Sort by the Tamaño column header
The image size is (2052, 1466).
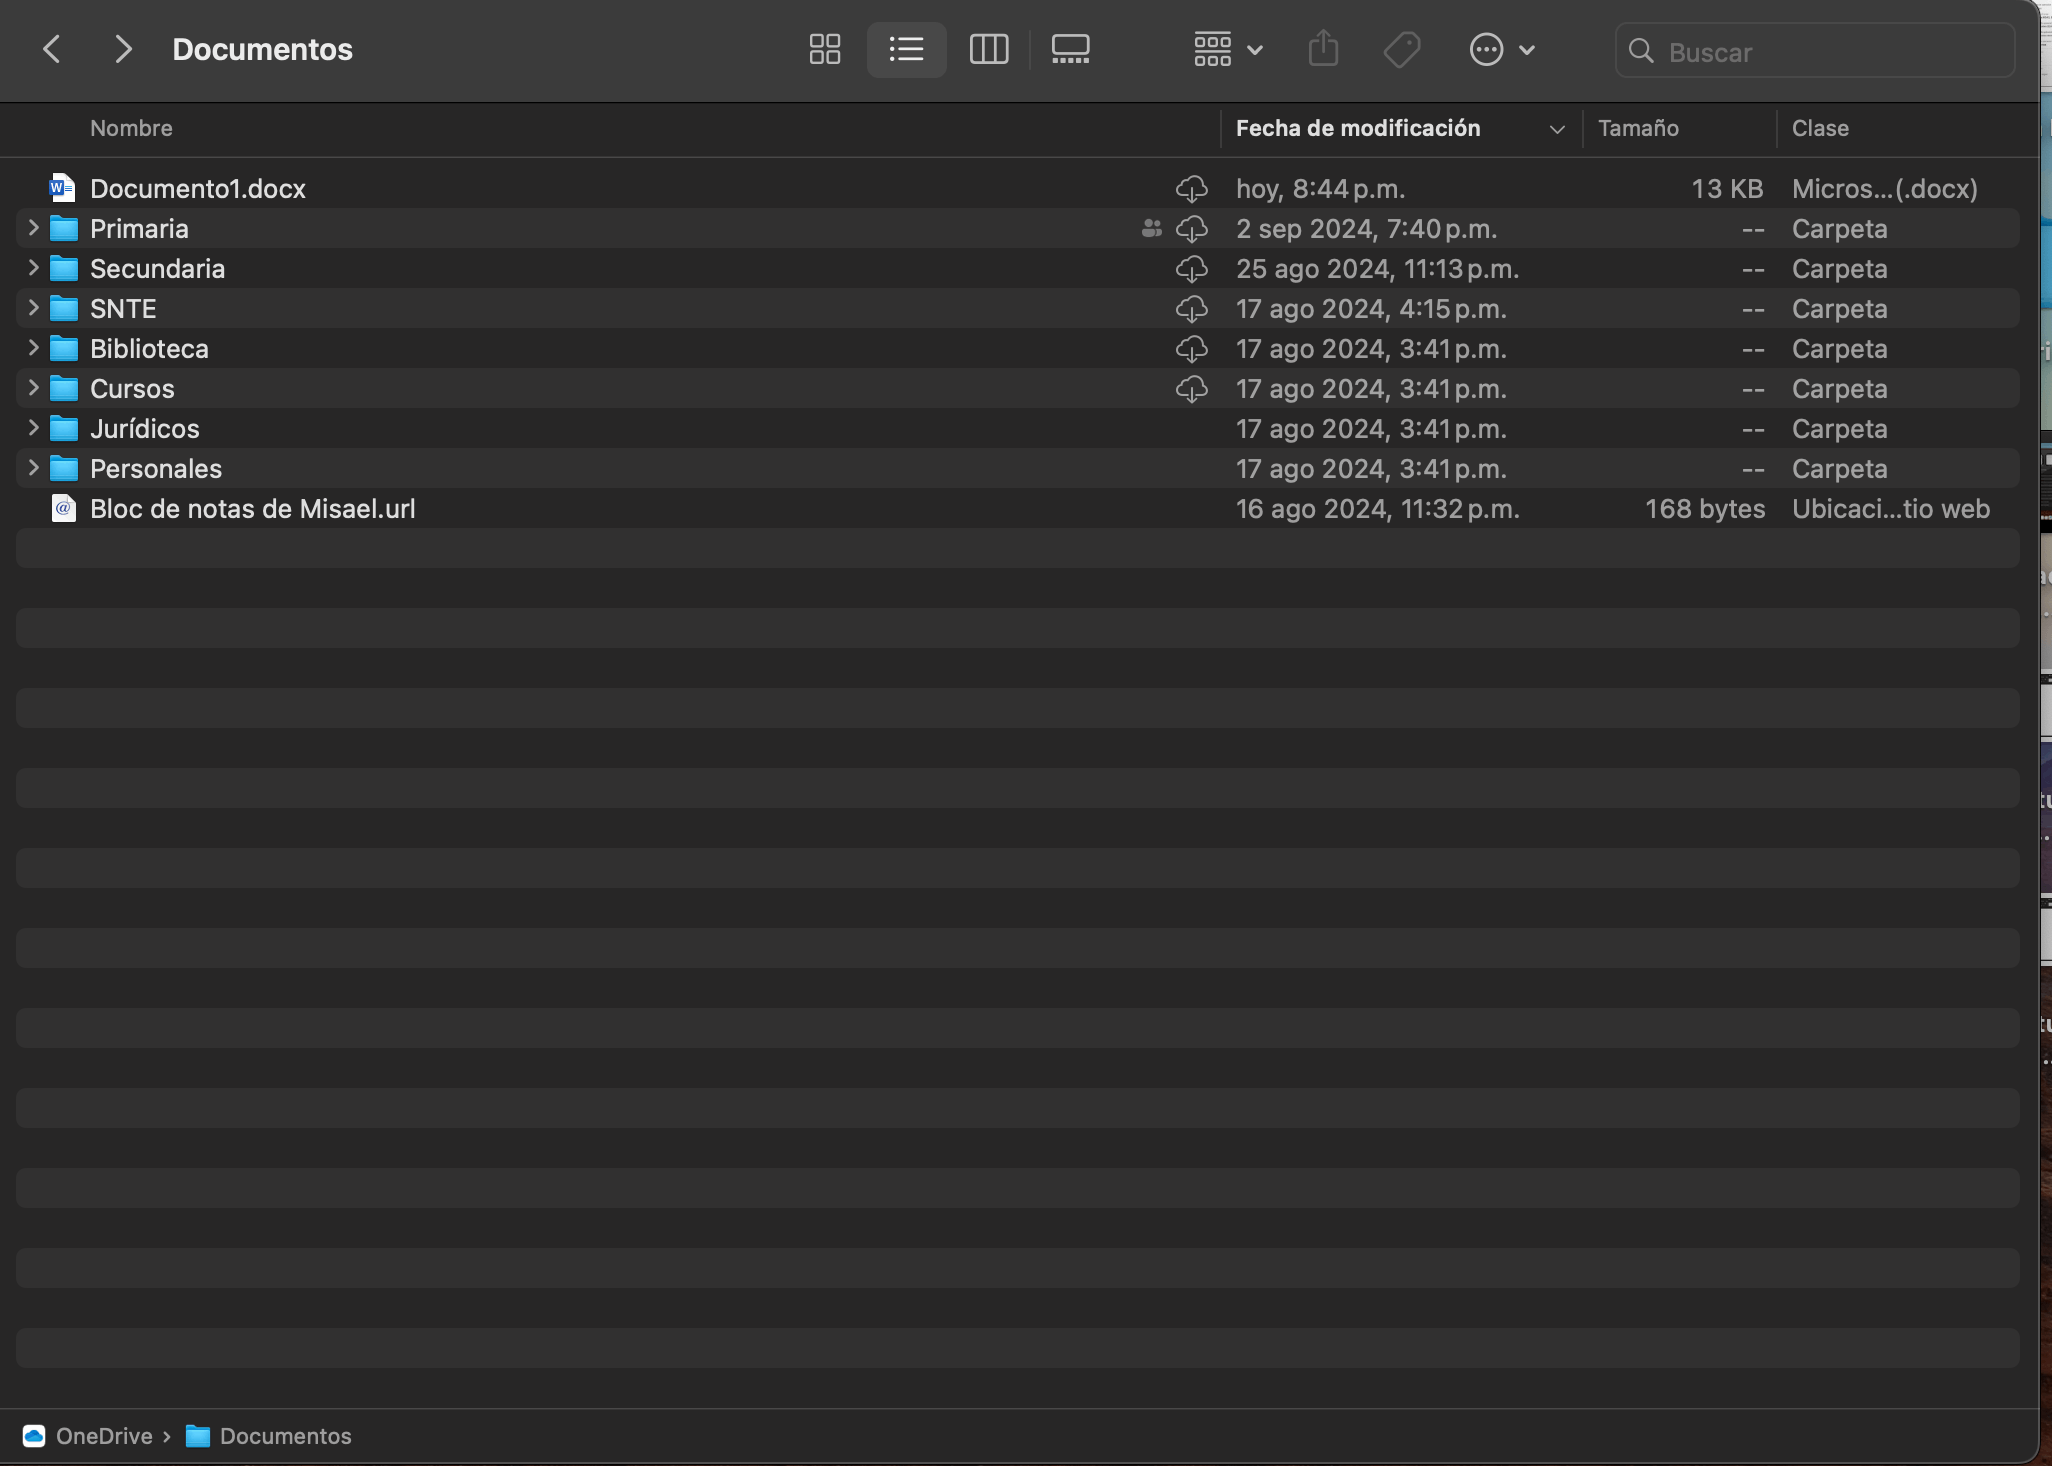pos(1638,128)
